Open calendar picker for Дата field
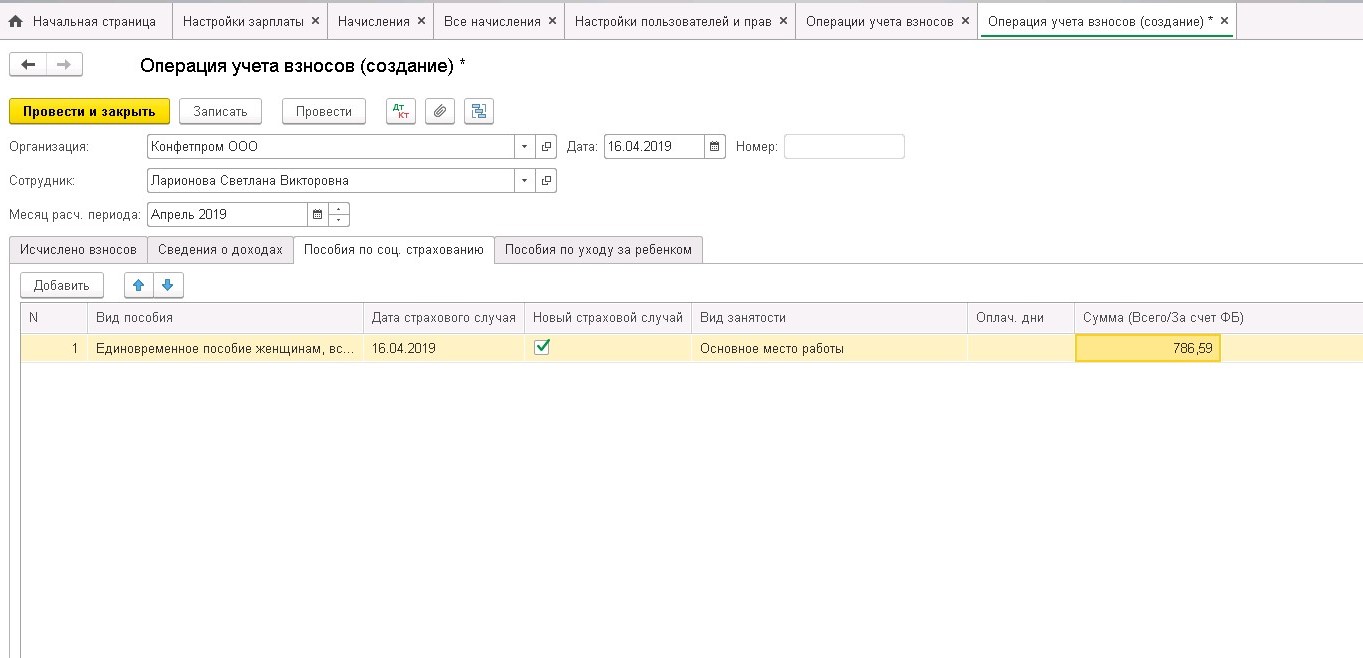The width and height of the screenshot is (1363, 658). pos(714,147)
